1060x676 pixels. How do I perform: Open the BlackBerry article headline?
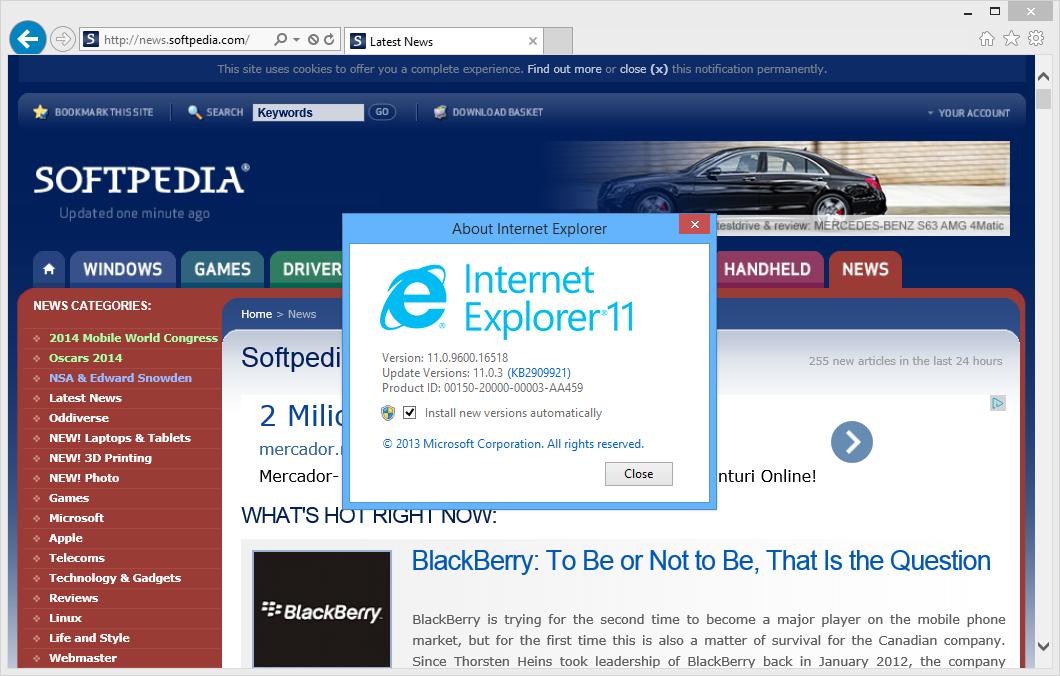coord(701,561)
